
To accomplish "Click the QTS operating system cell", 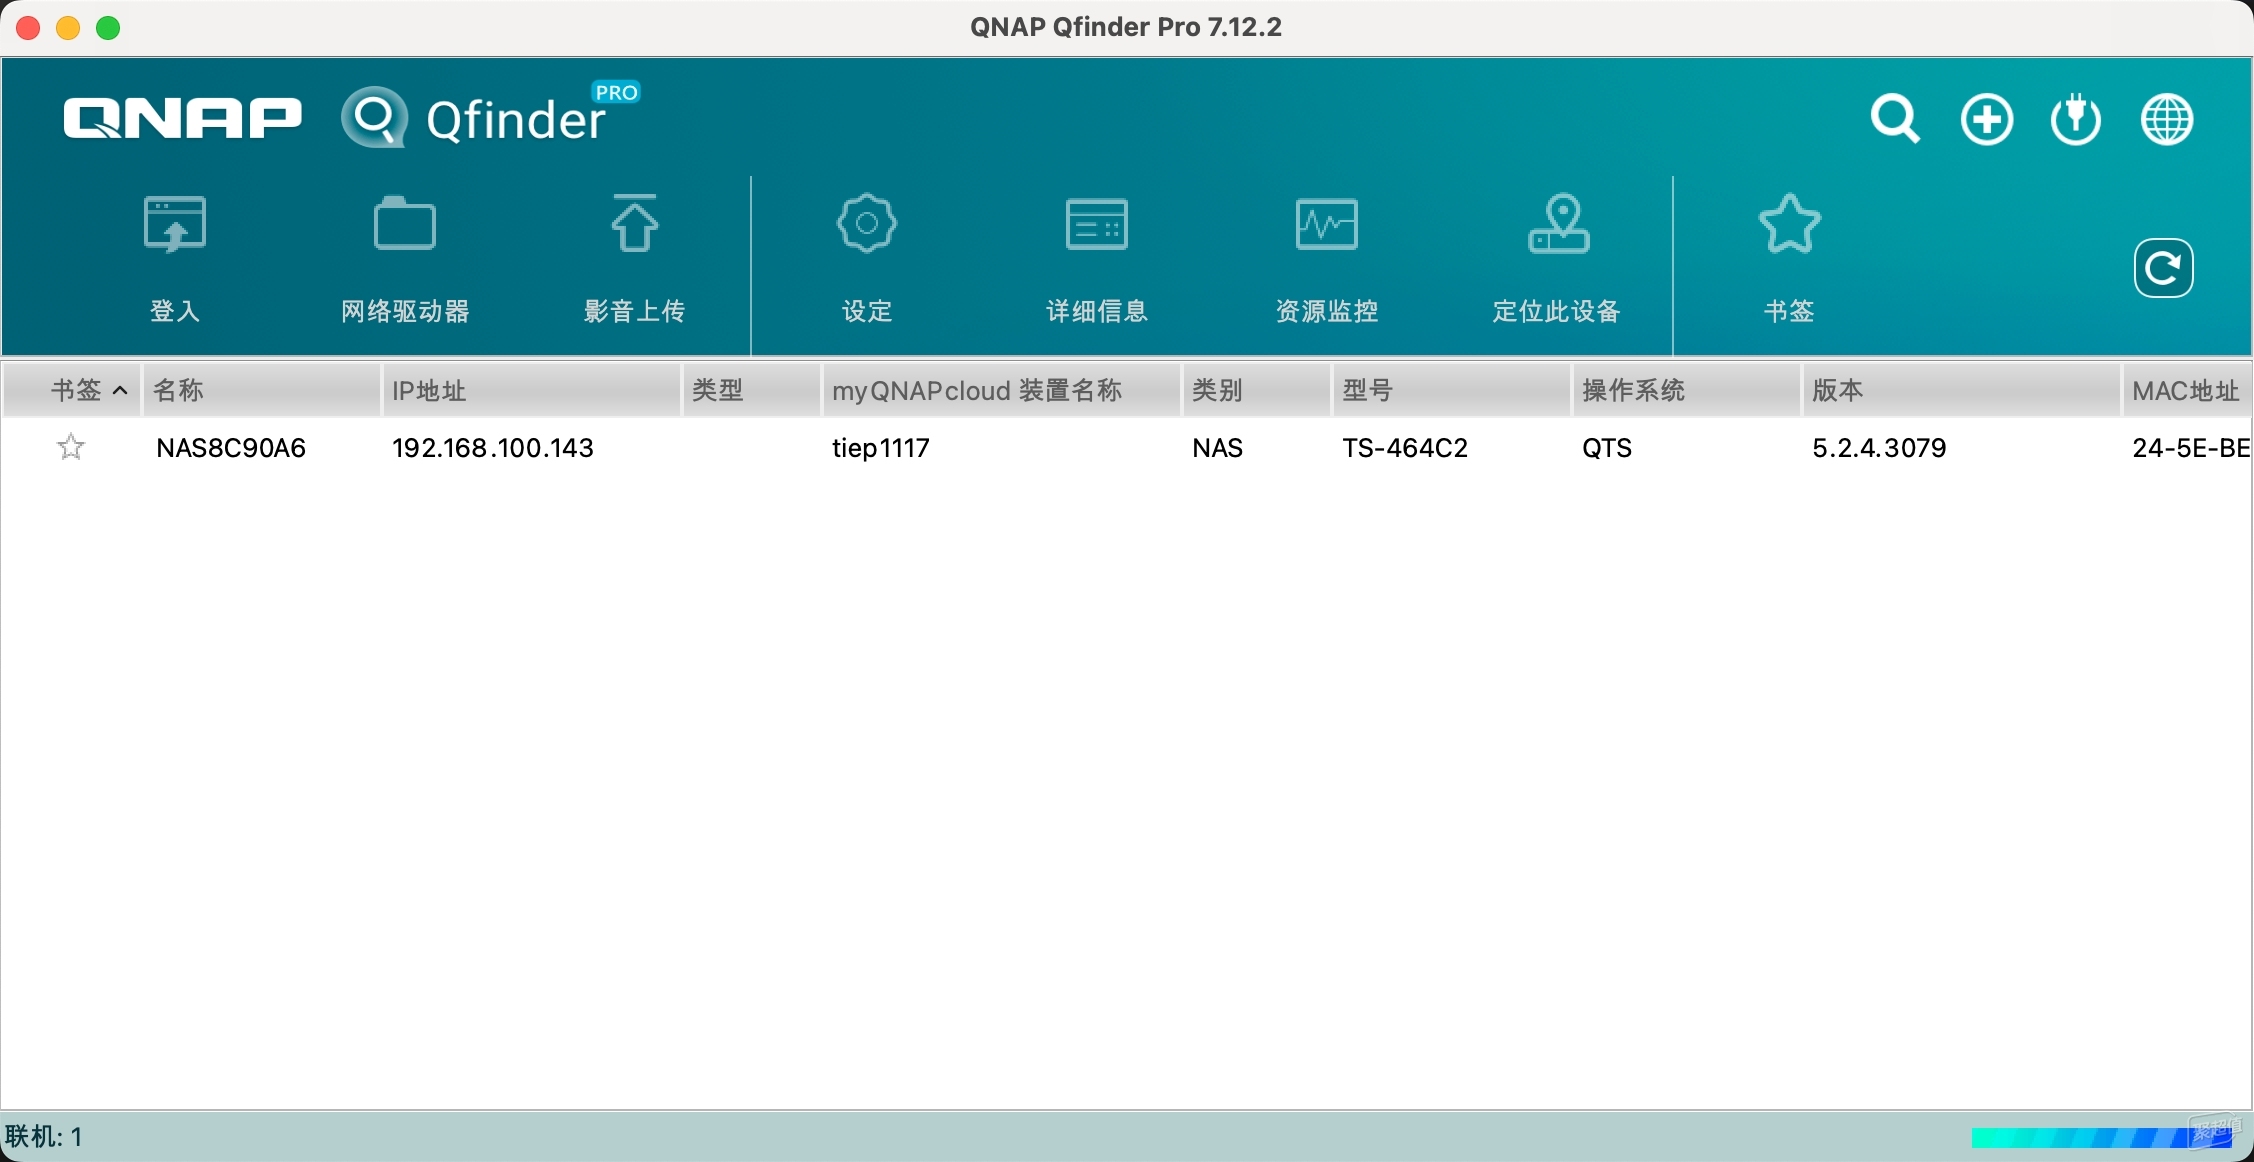I will coord(1607,448).
